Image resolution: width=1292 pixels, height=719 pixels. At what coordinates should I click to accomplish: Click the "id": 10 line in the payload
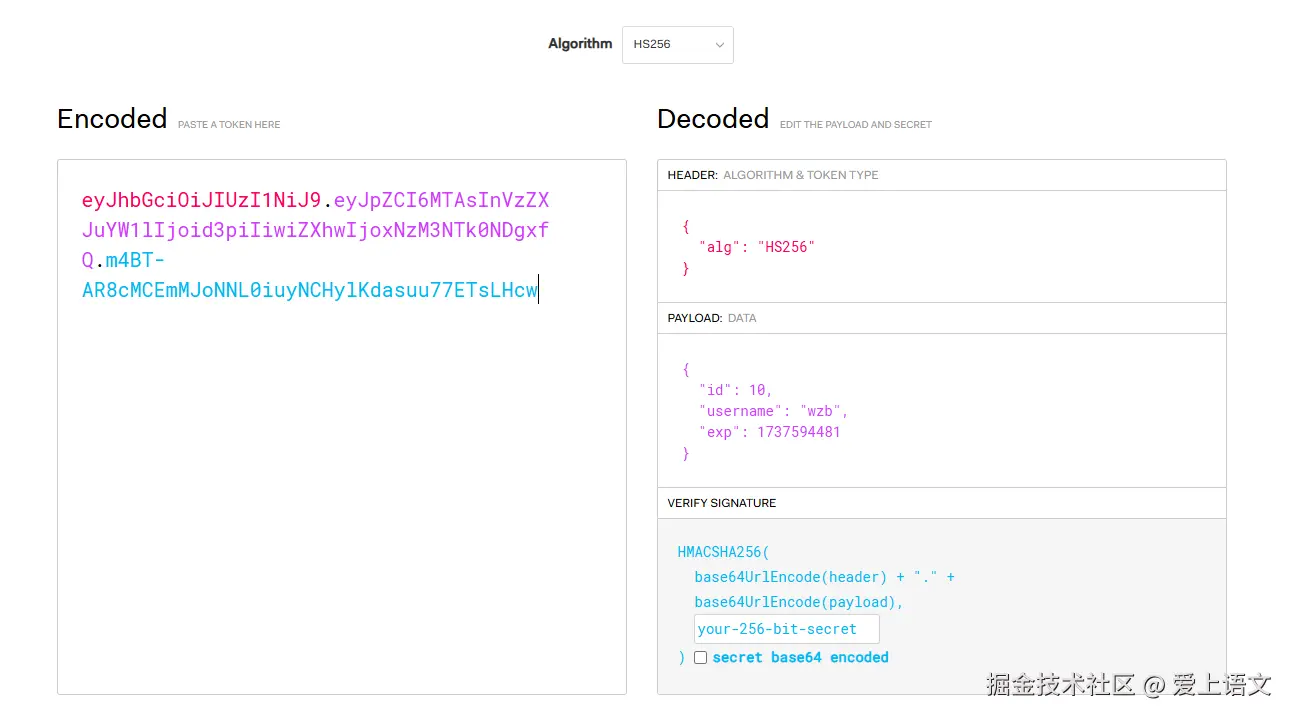(x=735, y=390)
